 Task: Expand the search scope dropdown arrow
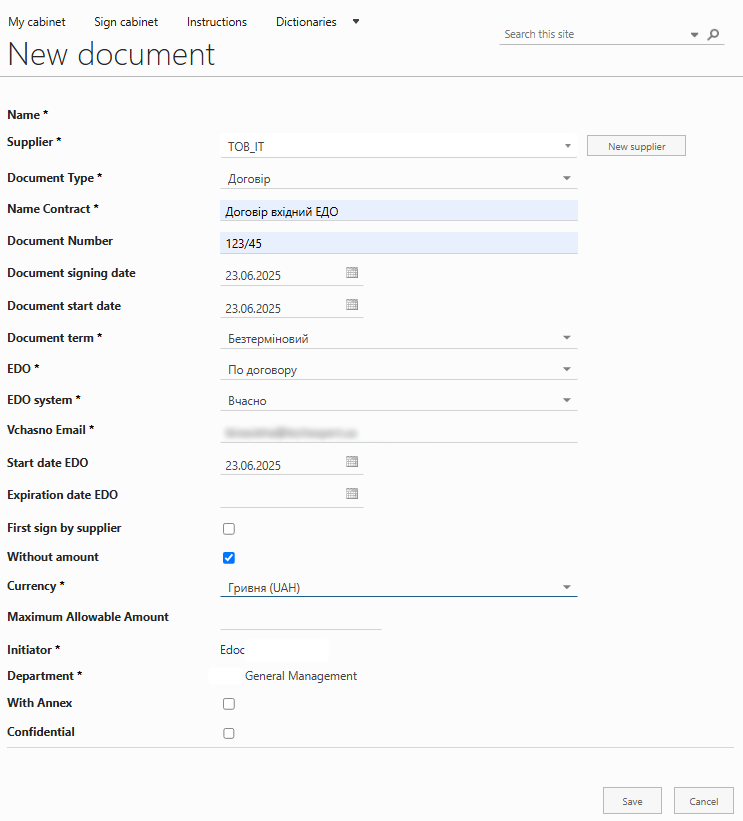694,35
